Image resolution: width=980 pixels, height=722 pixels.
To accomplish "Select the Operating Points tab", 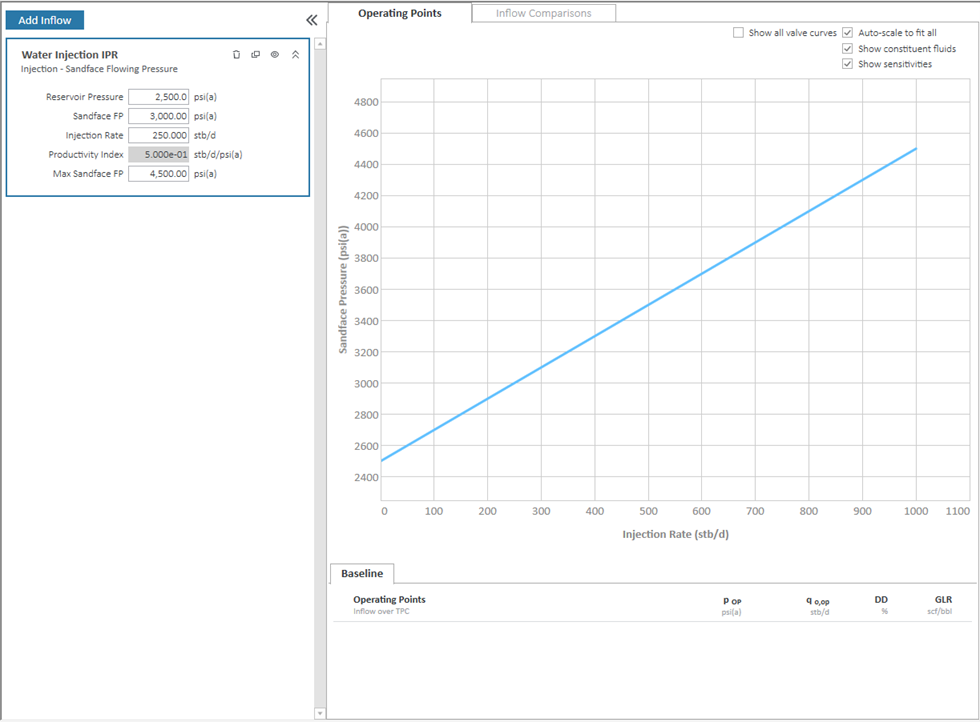I will click(399, 13).
